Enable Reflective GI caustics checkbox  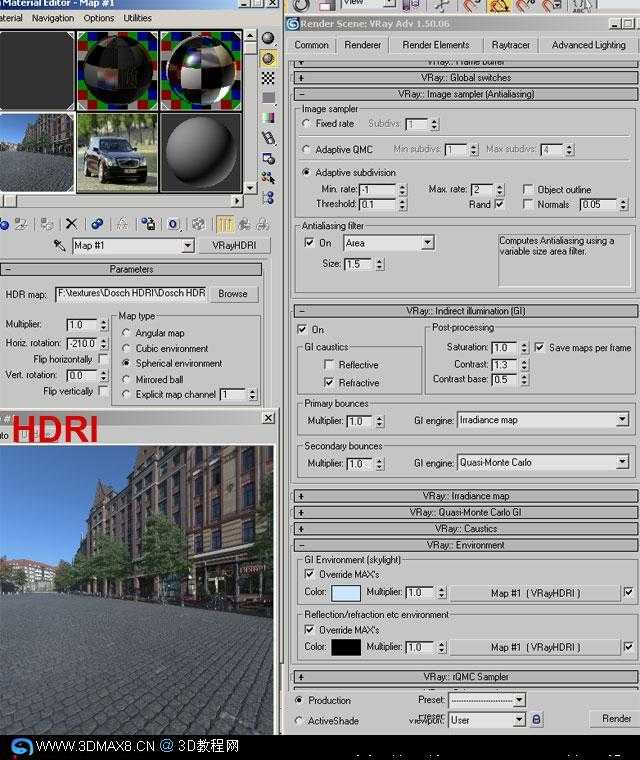click(x=329, y=364)
